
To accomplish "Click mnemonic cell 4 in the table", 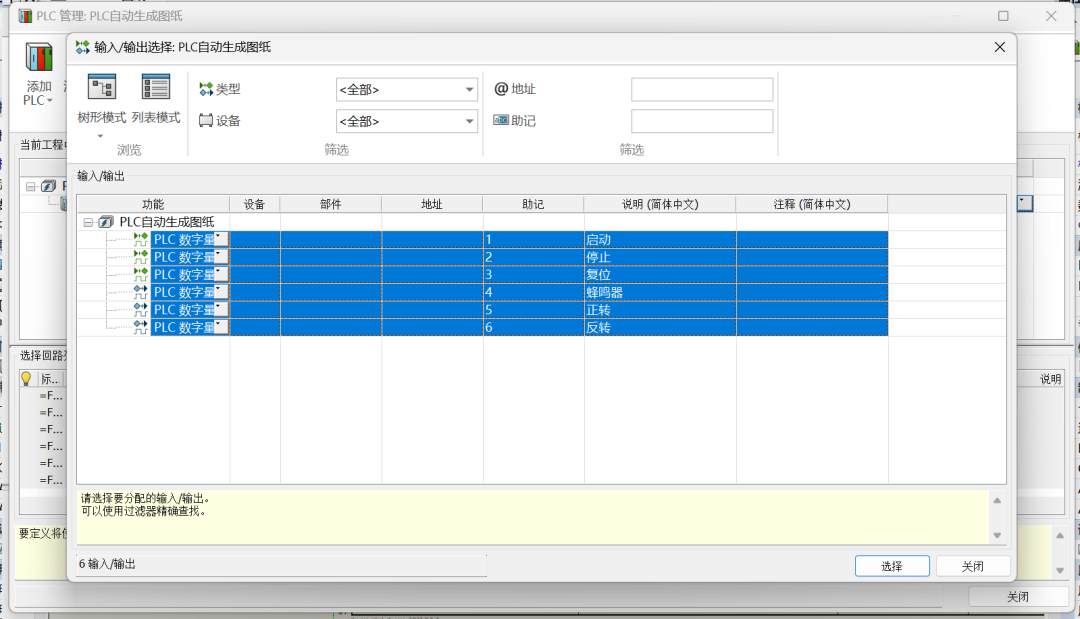I will point(534,292).
